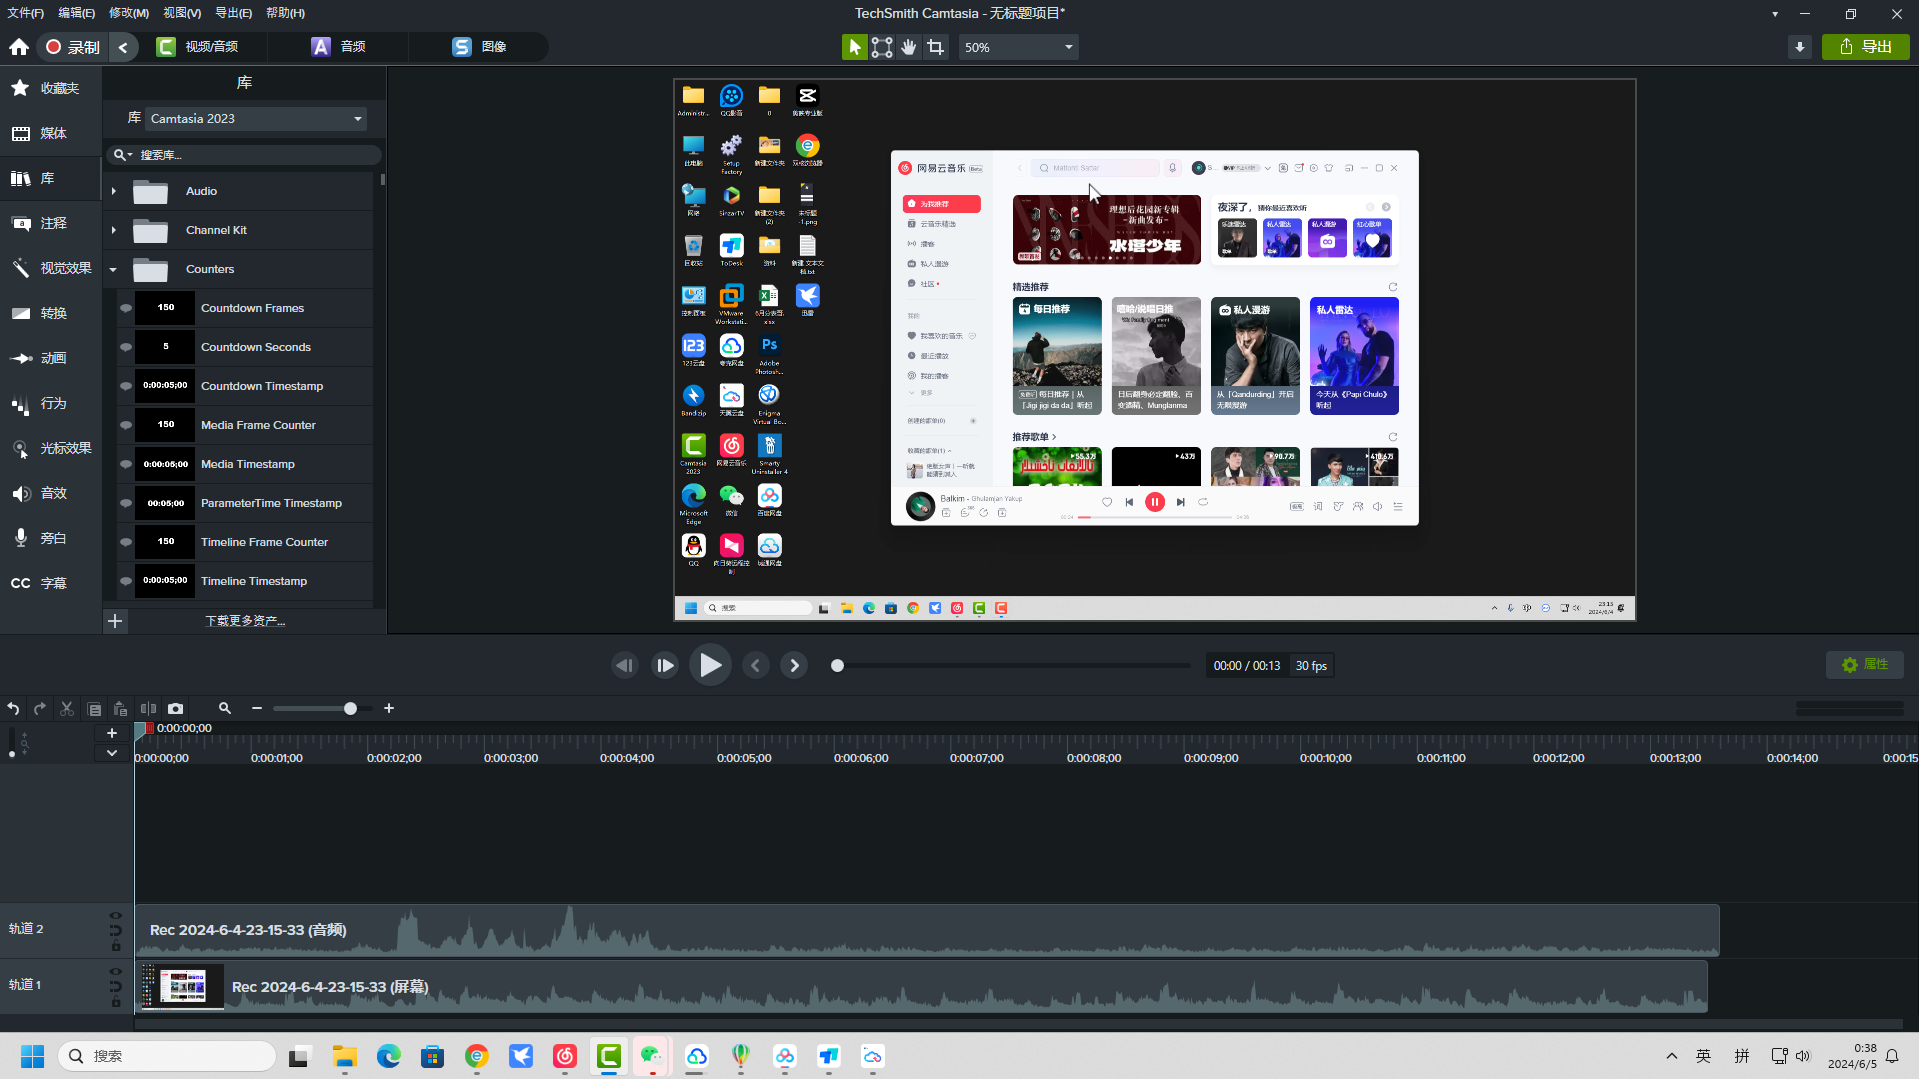Open the 行为 behaviors panel
Screen dimensions: 1919x1079
[x=50, y=403]
